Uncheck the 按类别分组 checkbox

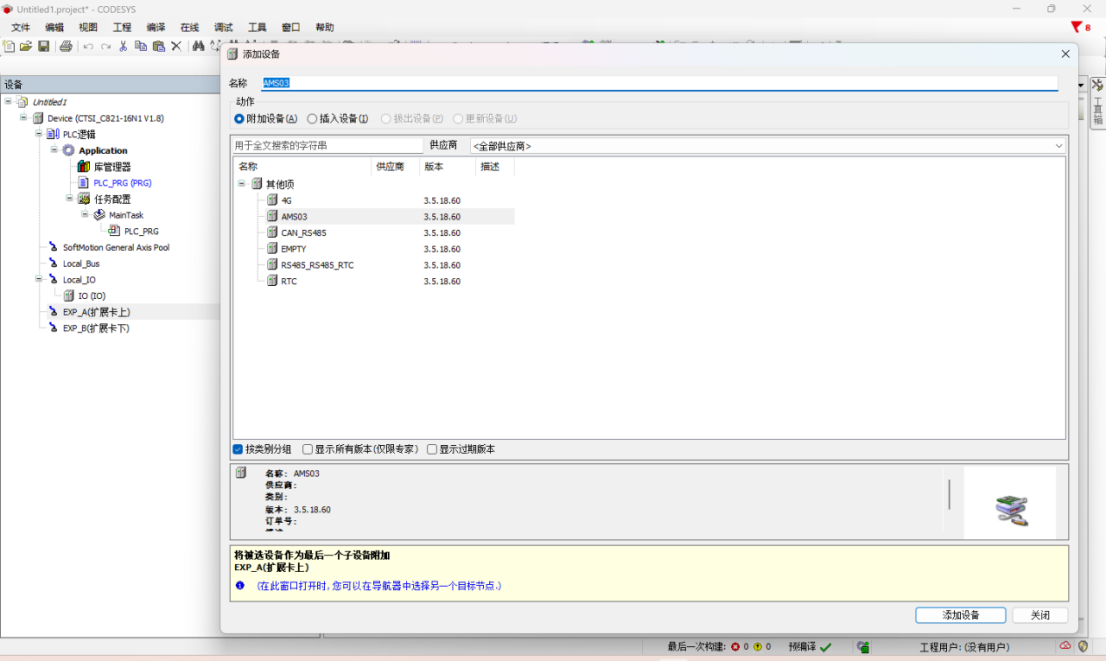pyautogui.click(x=238, y=449)
